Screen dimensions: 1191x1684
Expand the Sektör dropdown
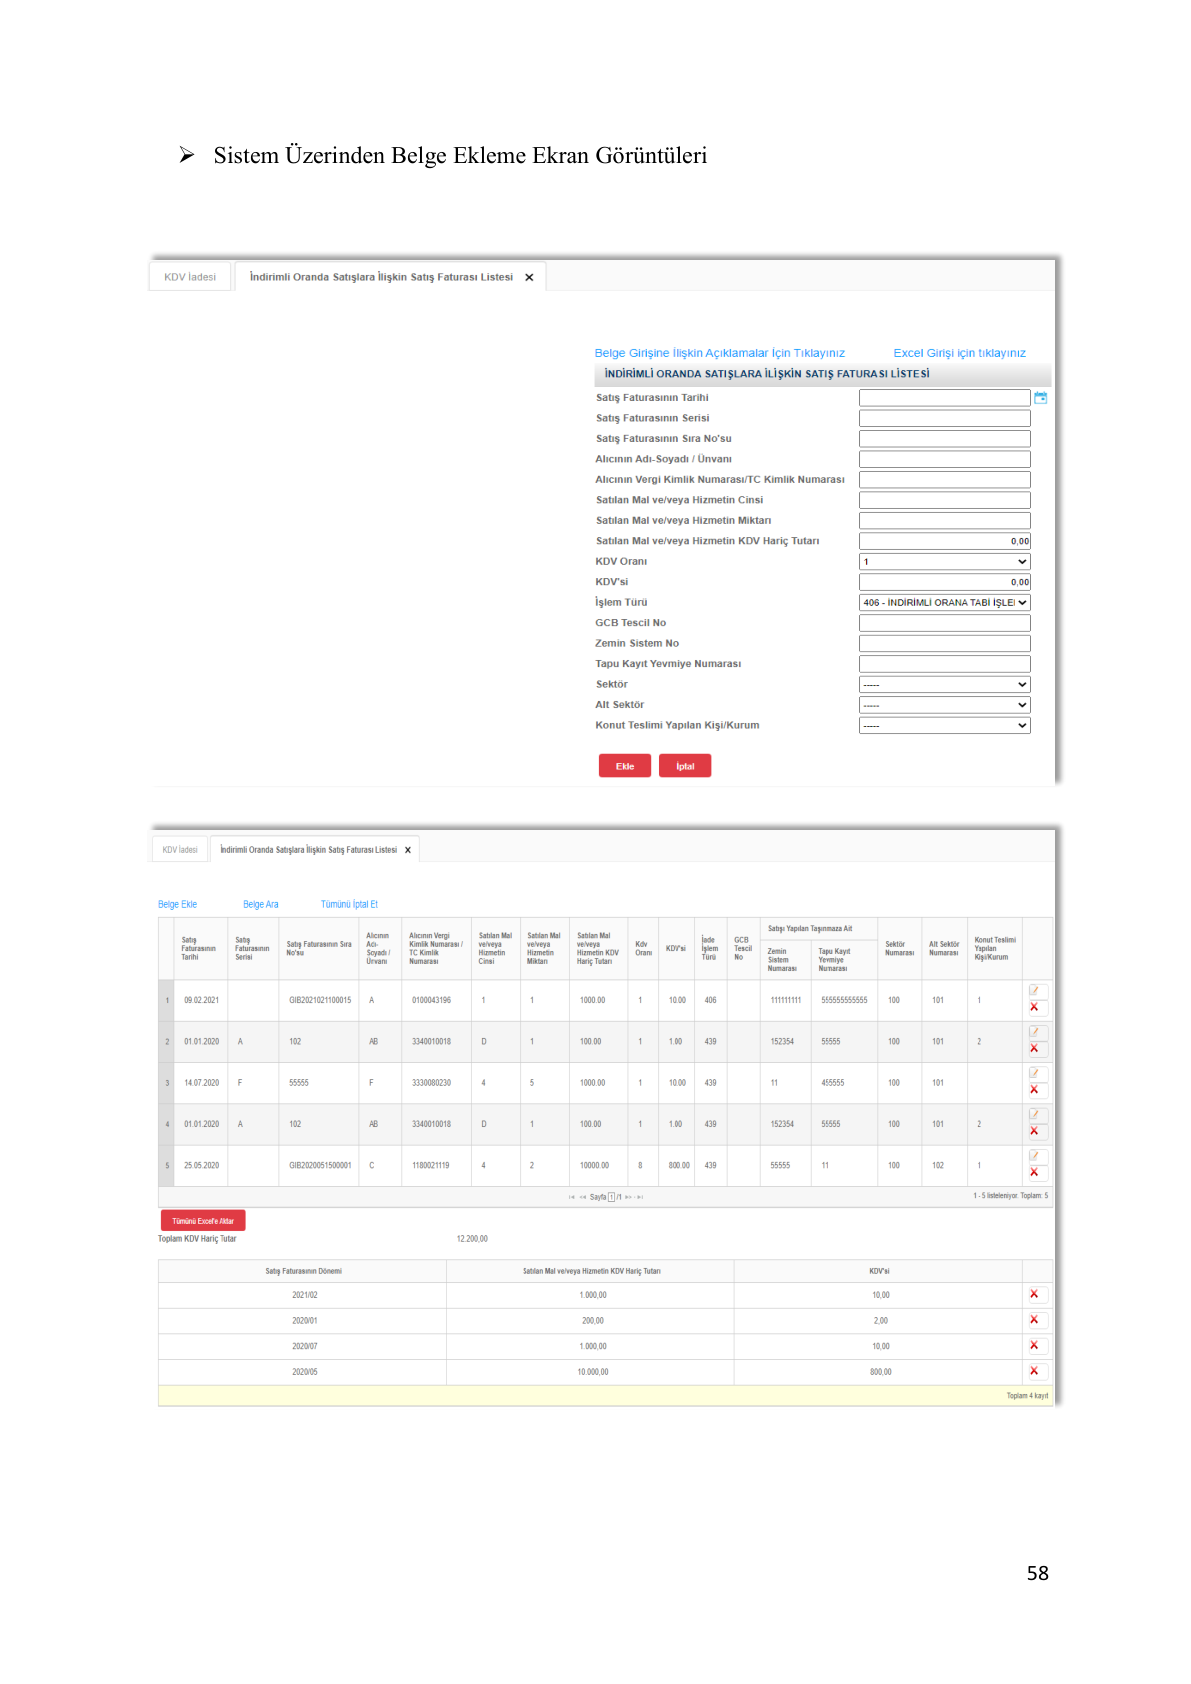pyautogui.click(x=944, y=685)
